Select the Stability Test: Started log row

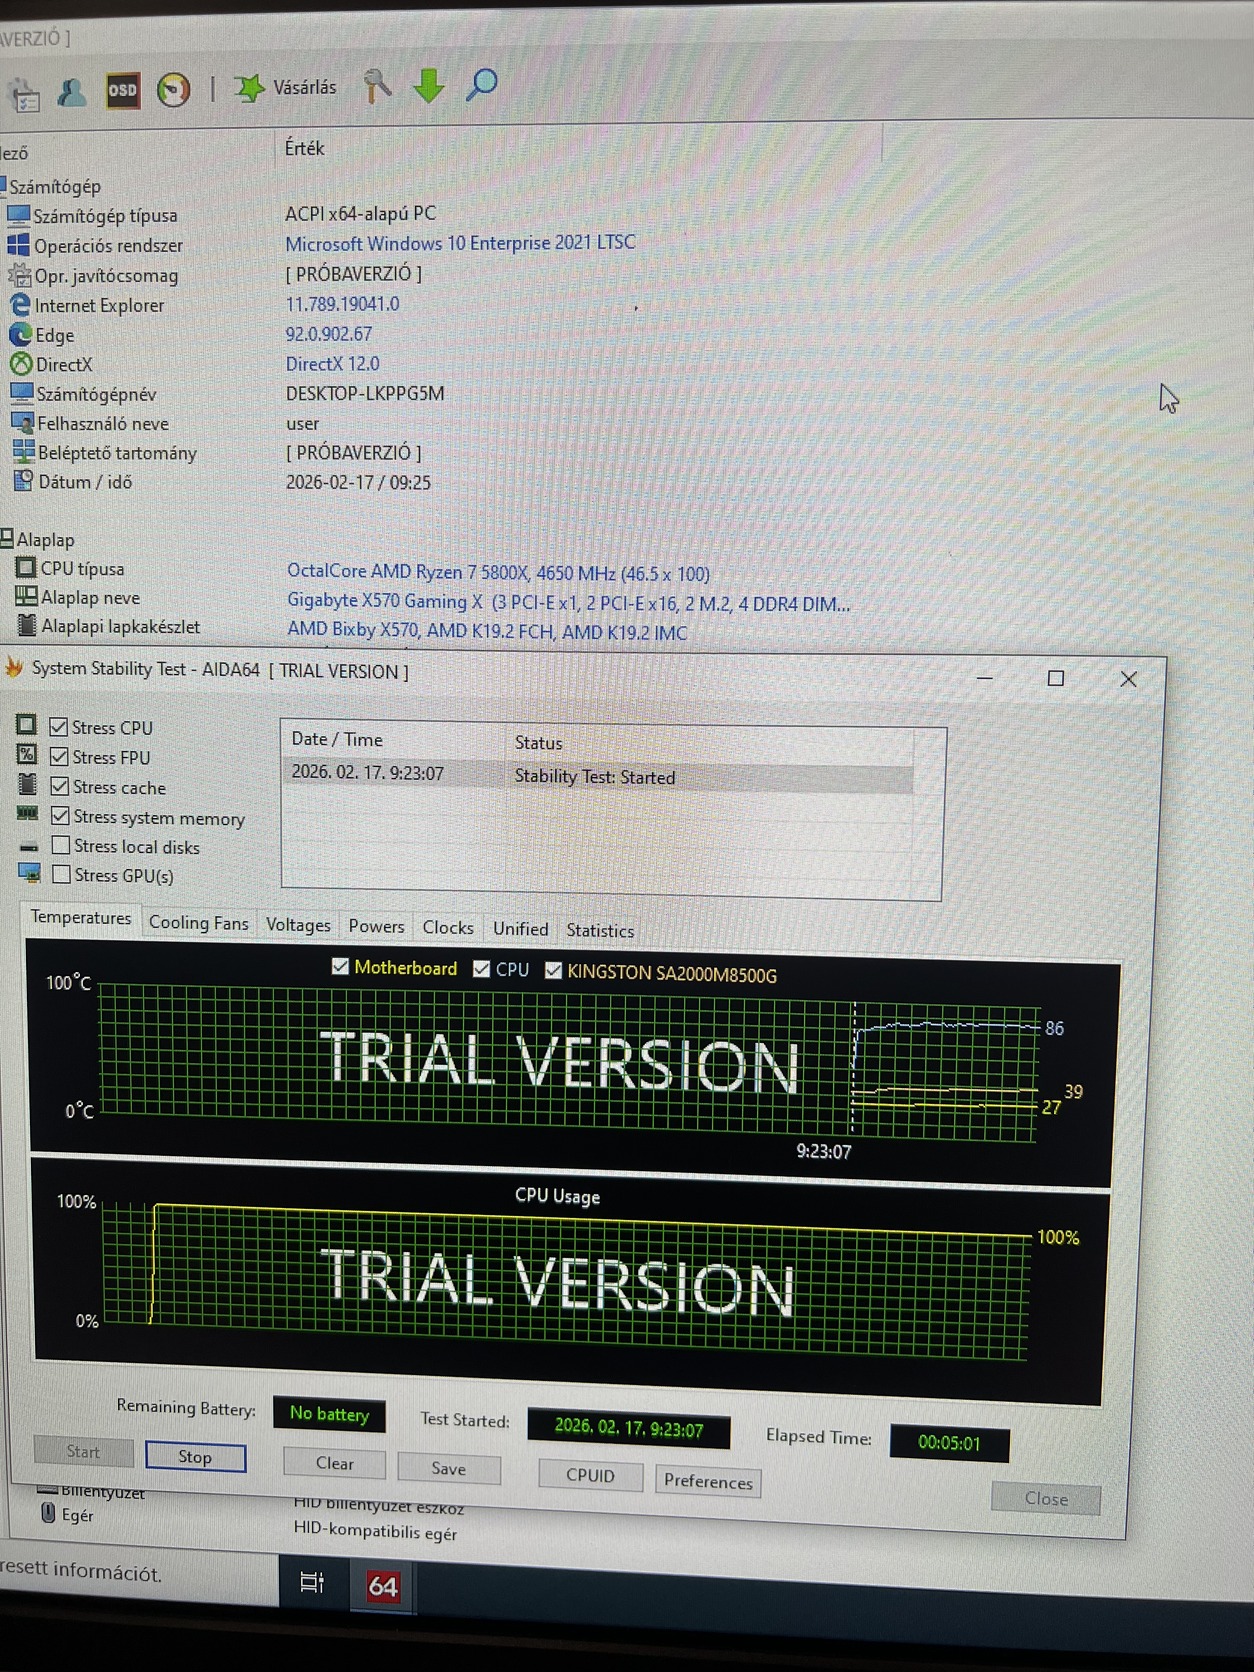pyautogui.click(x=598, y=776)
